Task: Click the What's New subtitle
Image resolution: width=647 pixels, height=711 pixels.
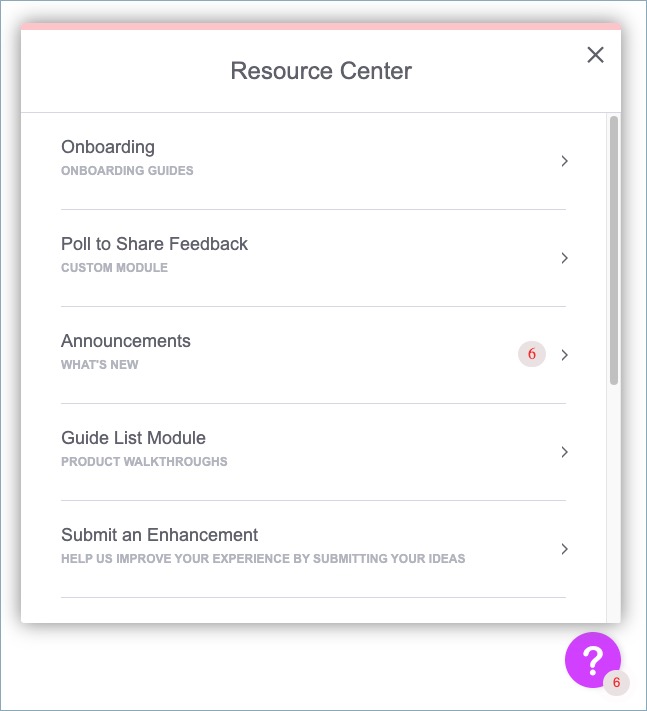Action: (x=100, y=365)
